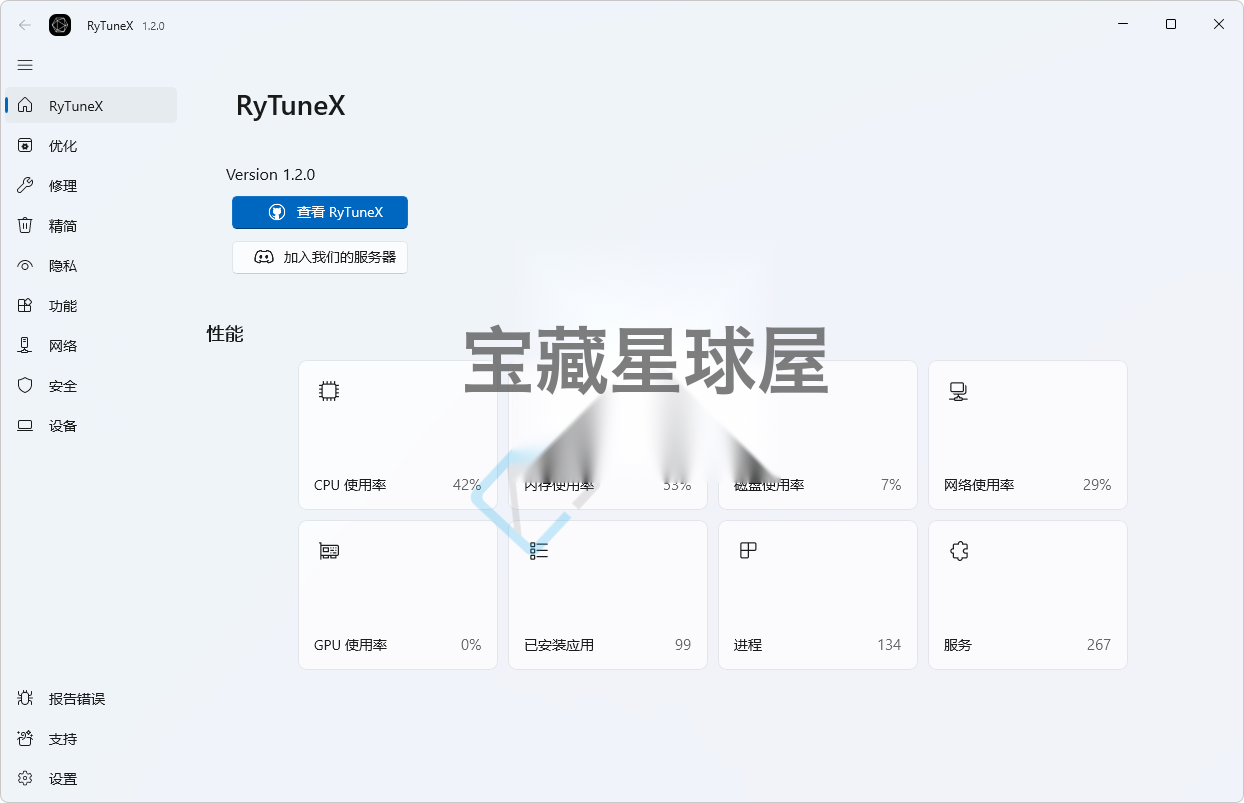1244x803 pixels.
Task: Open the CPU 使用率 card
Action: (398, 435)
